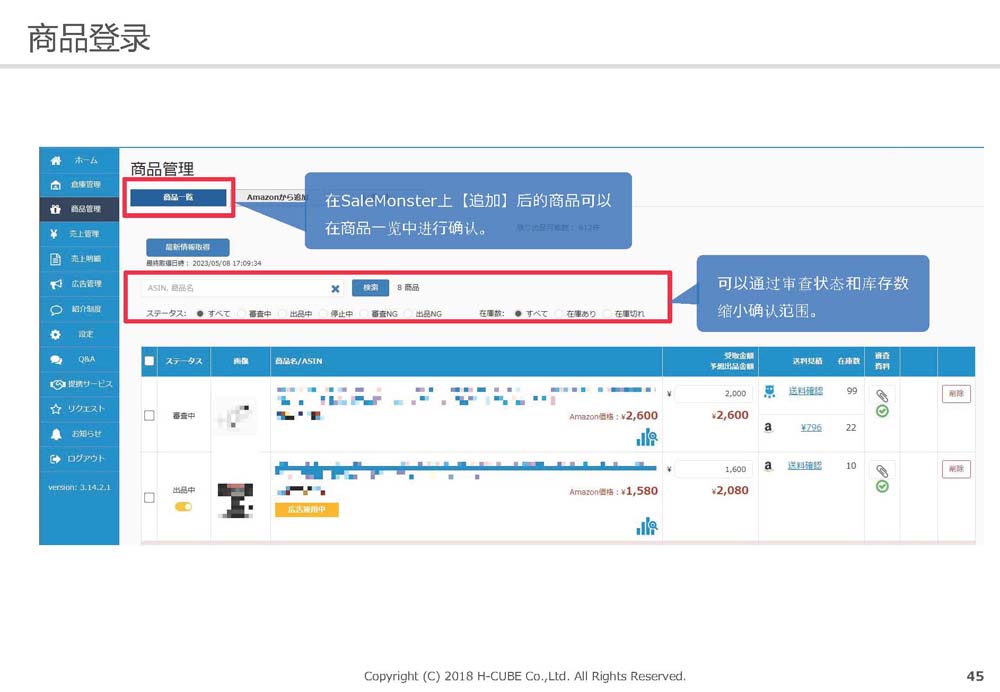Switch to the Amazonから追加 tab
The height and width of the screenshot is (692, 1000).
(x=276, y=198)
